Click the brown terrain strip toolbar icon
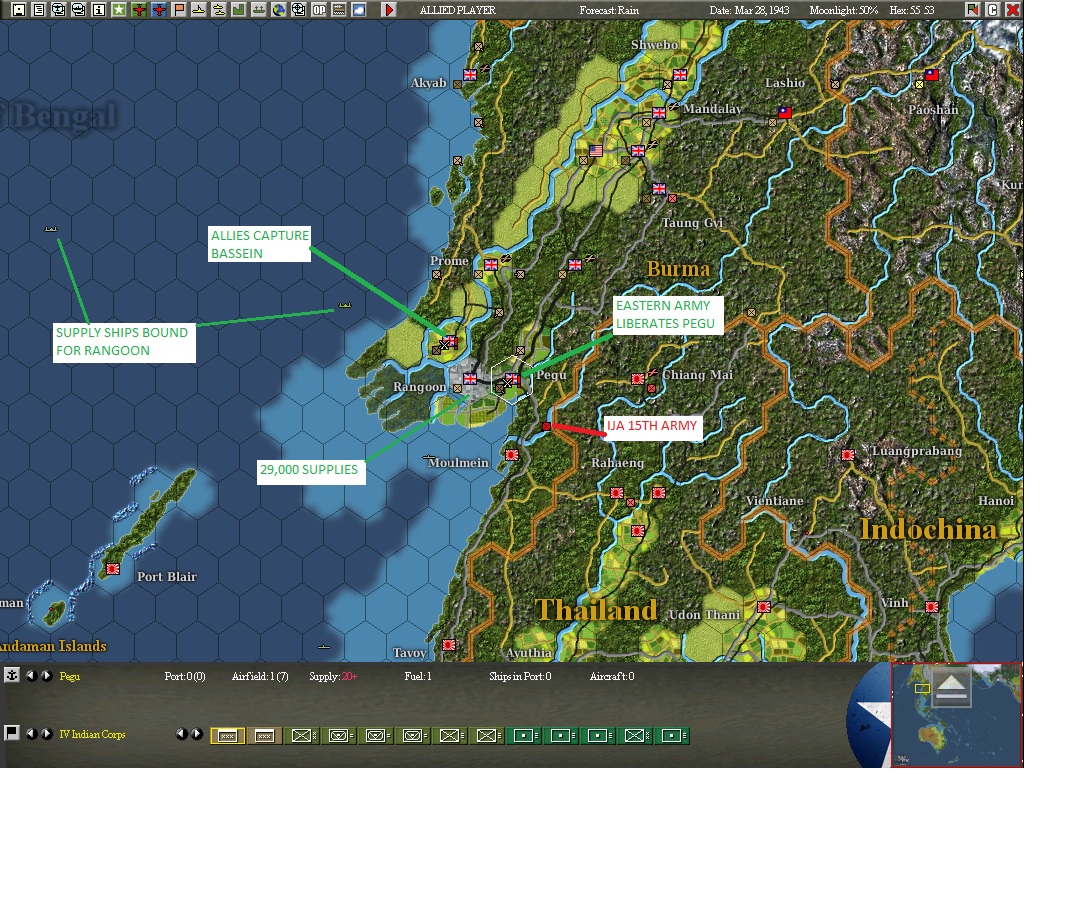The image size is (1083, 898). (338, 10)
